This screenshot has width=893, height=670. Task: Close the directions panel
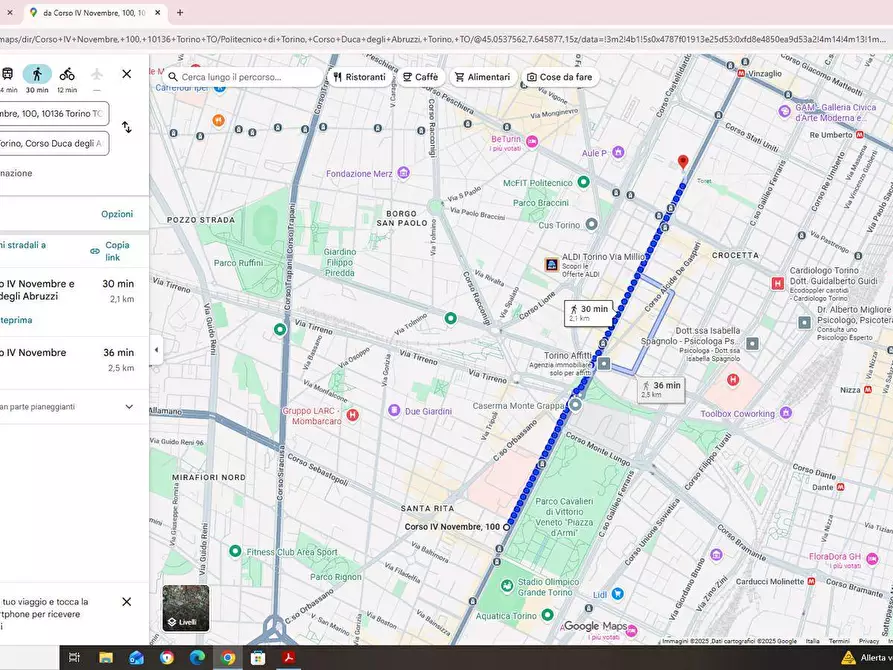point(127,74)
